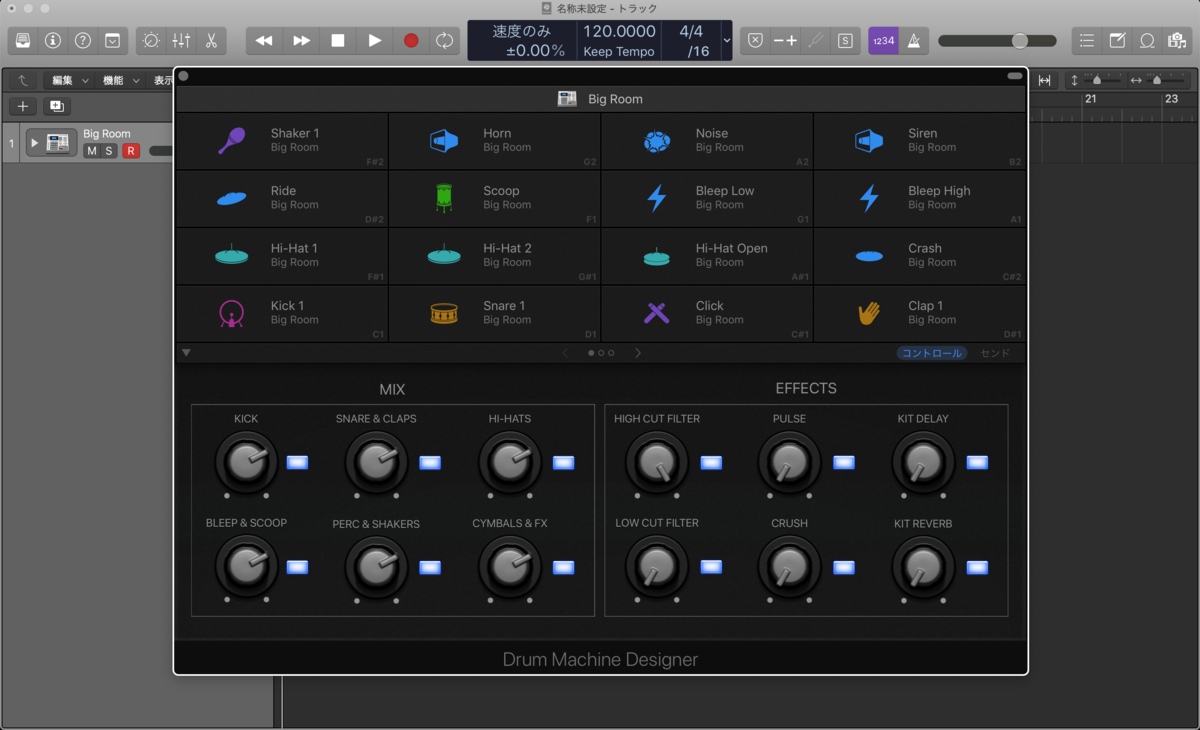Toggle the KIT REVERB enable button

(977, 567)
